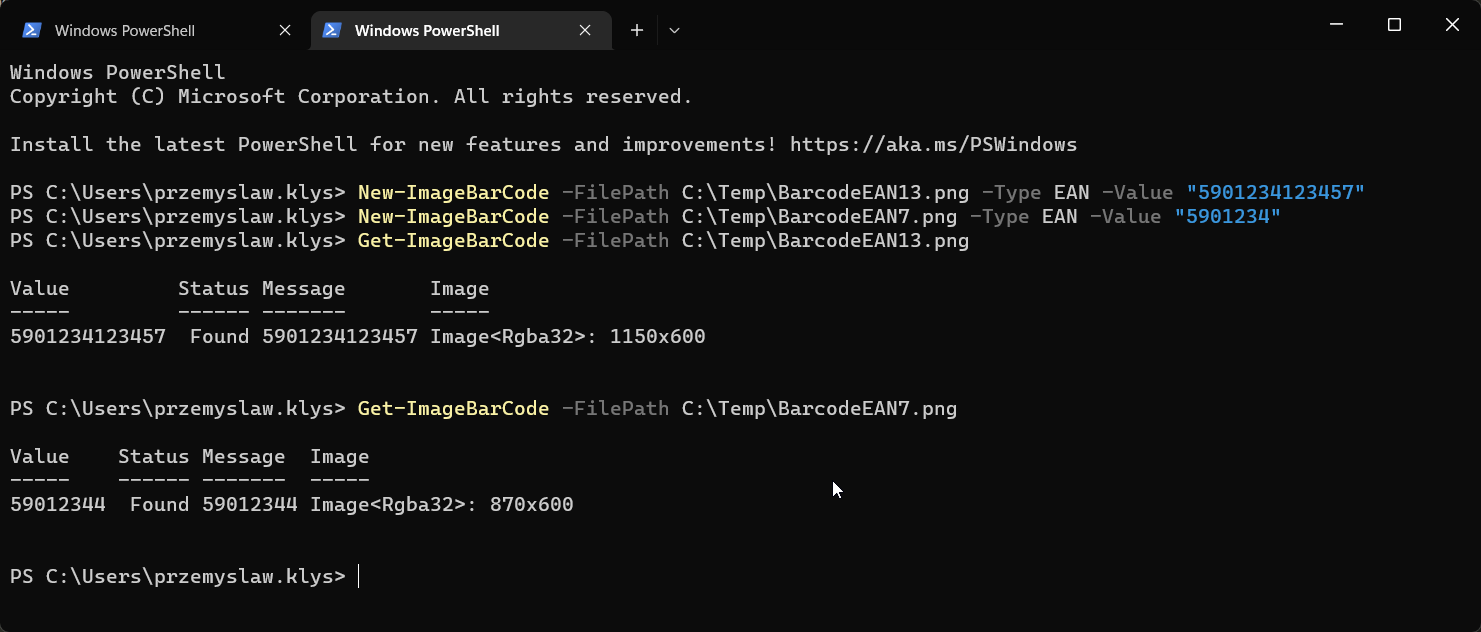Click the minimize window icon

[1336, 24]
